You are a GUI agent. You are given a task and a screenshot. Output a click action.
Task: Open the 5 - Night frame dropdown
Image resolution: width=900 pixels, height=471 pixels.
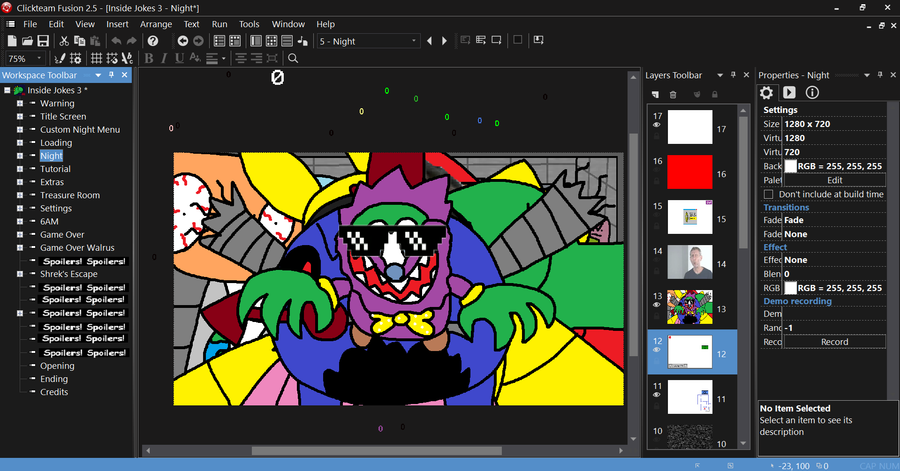click(413, 41)
